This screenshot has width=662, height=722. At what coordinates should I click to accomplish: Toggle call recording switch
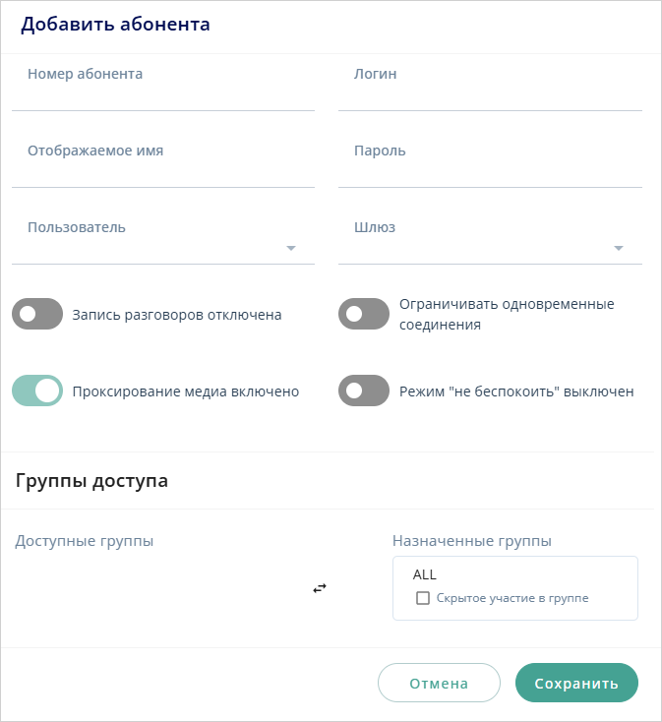[37, 314]
